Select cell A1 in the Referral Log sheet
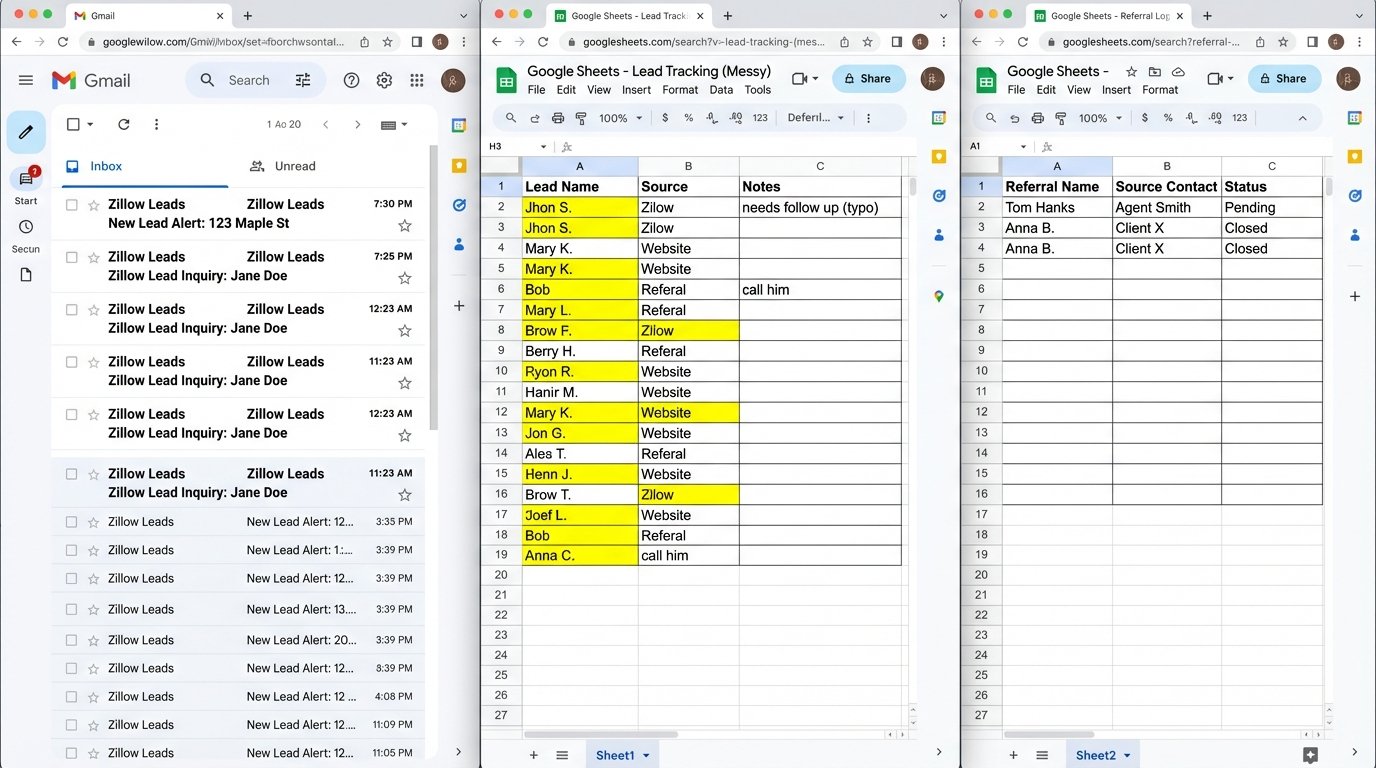The height and width of the screenshot is (768, 1376). tap(1057, 186)
